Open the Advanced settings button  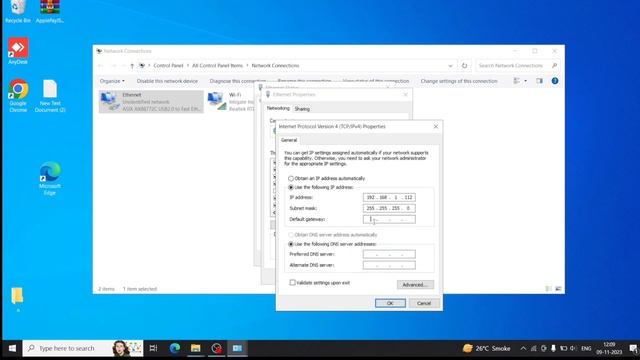(x=415, y=284)
